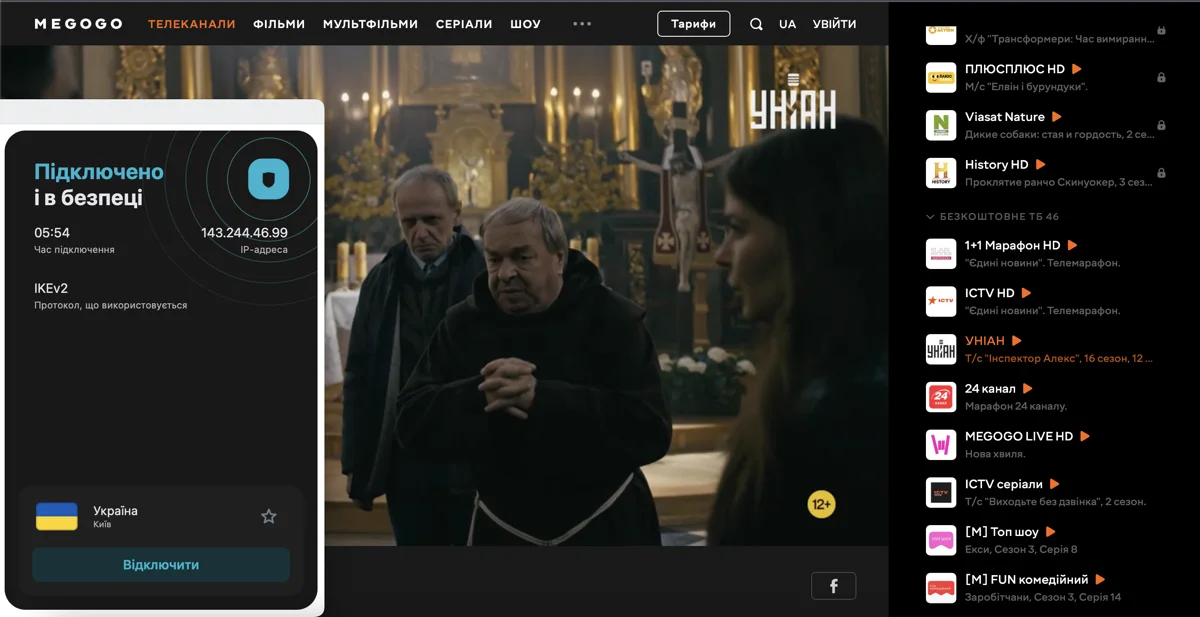Click the [M] Топ шоу logo

[941, 540]
